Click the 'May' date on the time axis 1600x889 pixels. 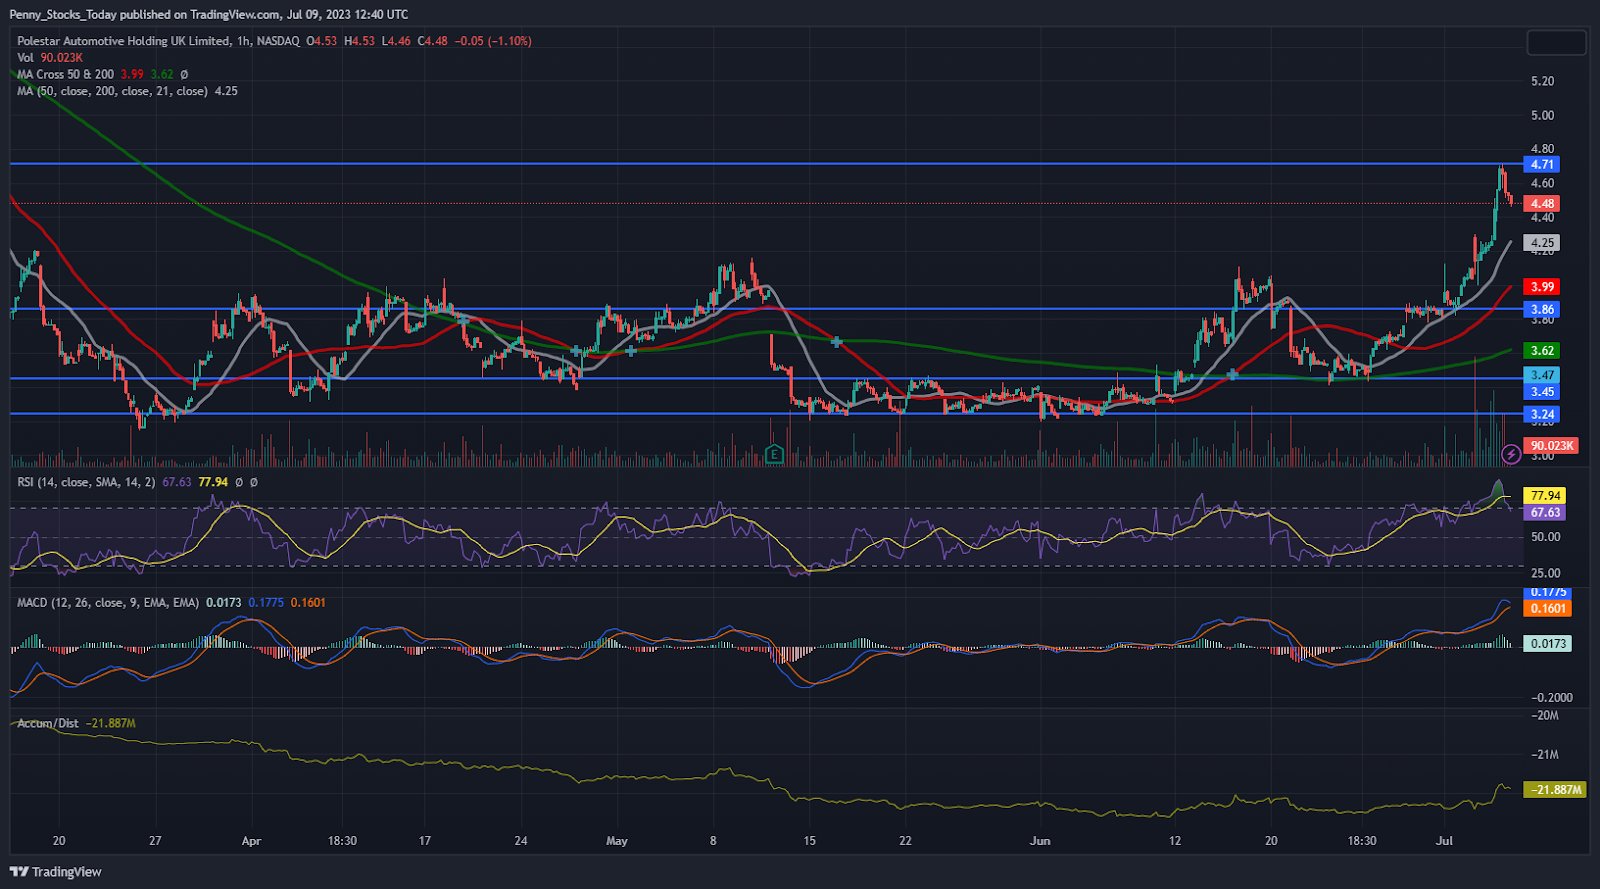pos(617,841)
